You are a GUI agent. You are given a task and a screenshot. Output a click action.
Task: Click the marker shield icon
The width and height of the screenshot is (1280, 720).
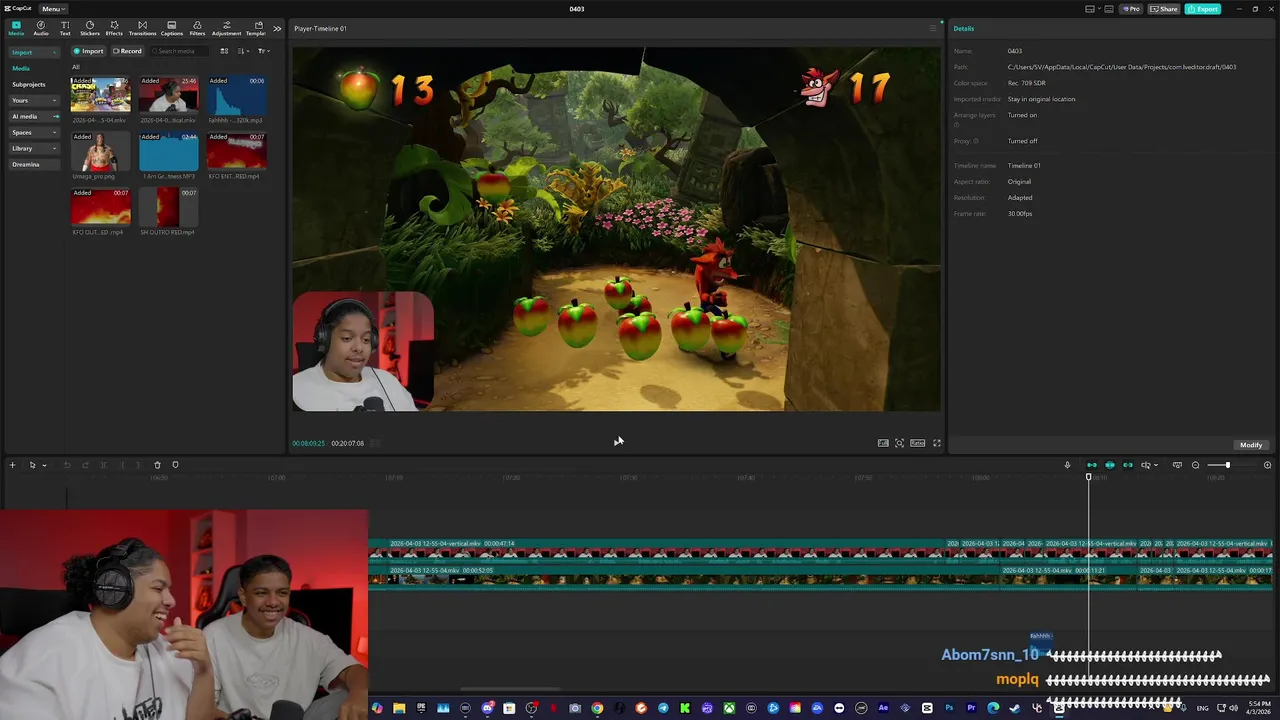click(x=175, y=465)
